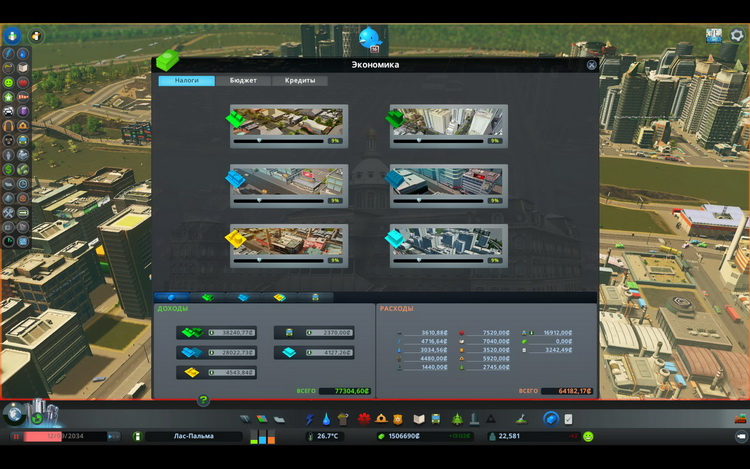
Task: Open the Garbage build menu
Action: (343, 419)
